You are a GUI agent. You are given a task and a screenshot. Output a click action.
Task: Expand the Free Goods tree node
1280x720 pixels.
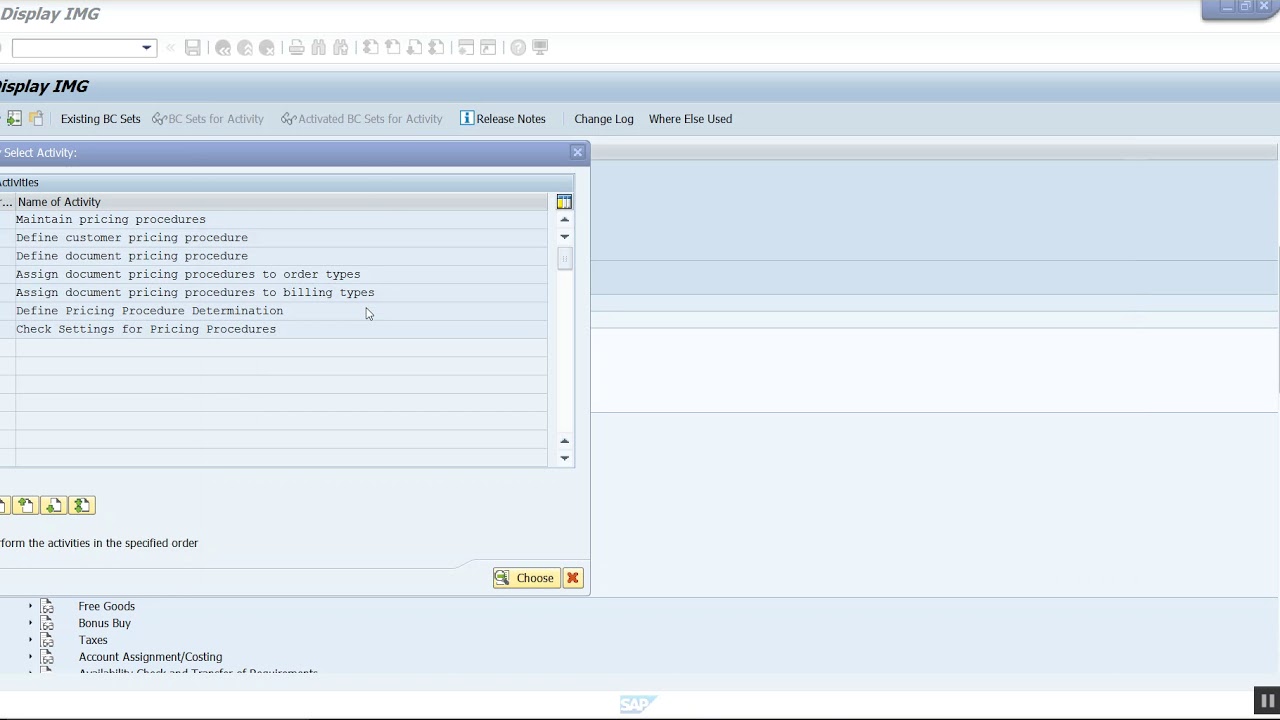coord(30,606)
